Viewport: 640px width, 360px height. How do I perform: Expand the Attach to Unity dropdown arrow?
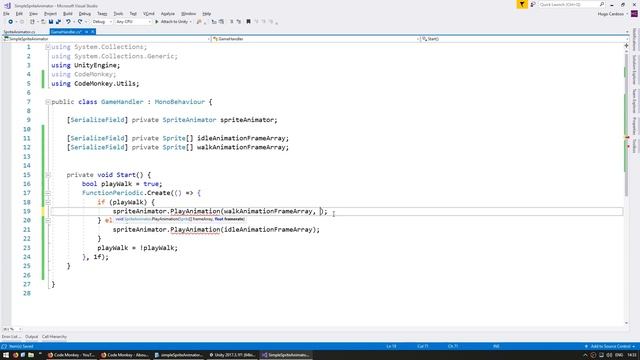(x=191, y=22)
